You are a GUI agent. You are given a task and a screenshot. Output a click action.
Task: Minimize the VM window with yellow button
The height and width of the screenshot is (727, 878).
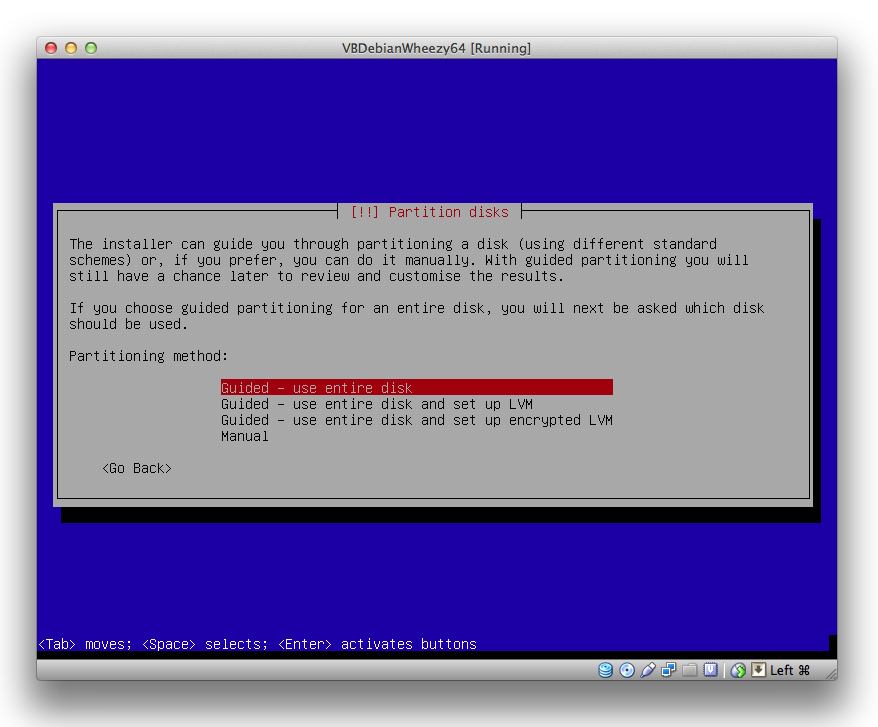pos(71,48)
